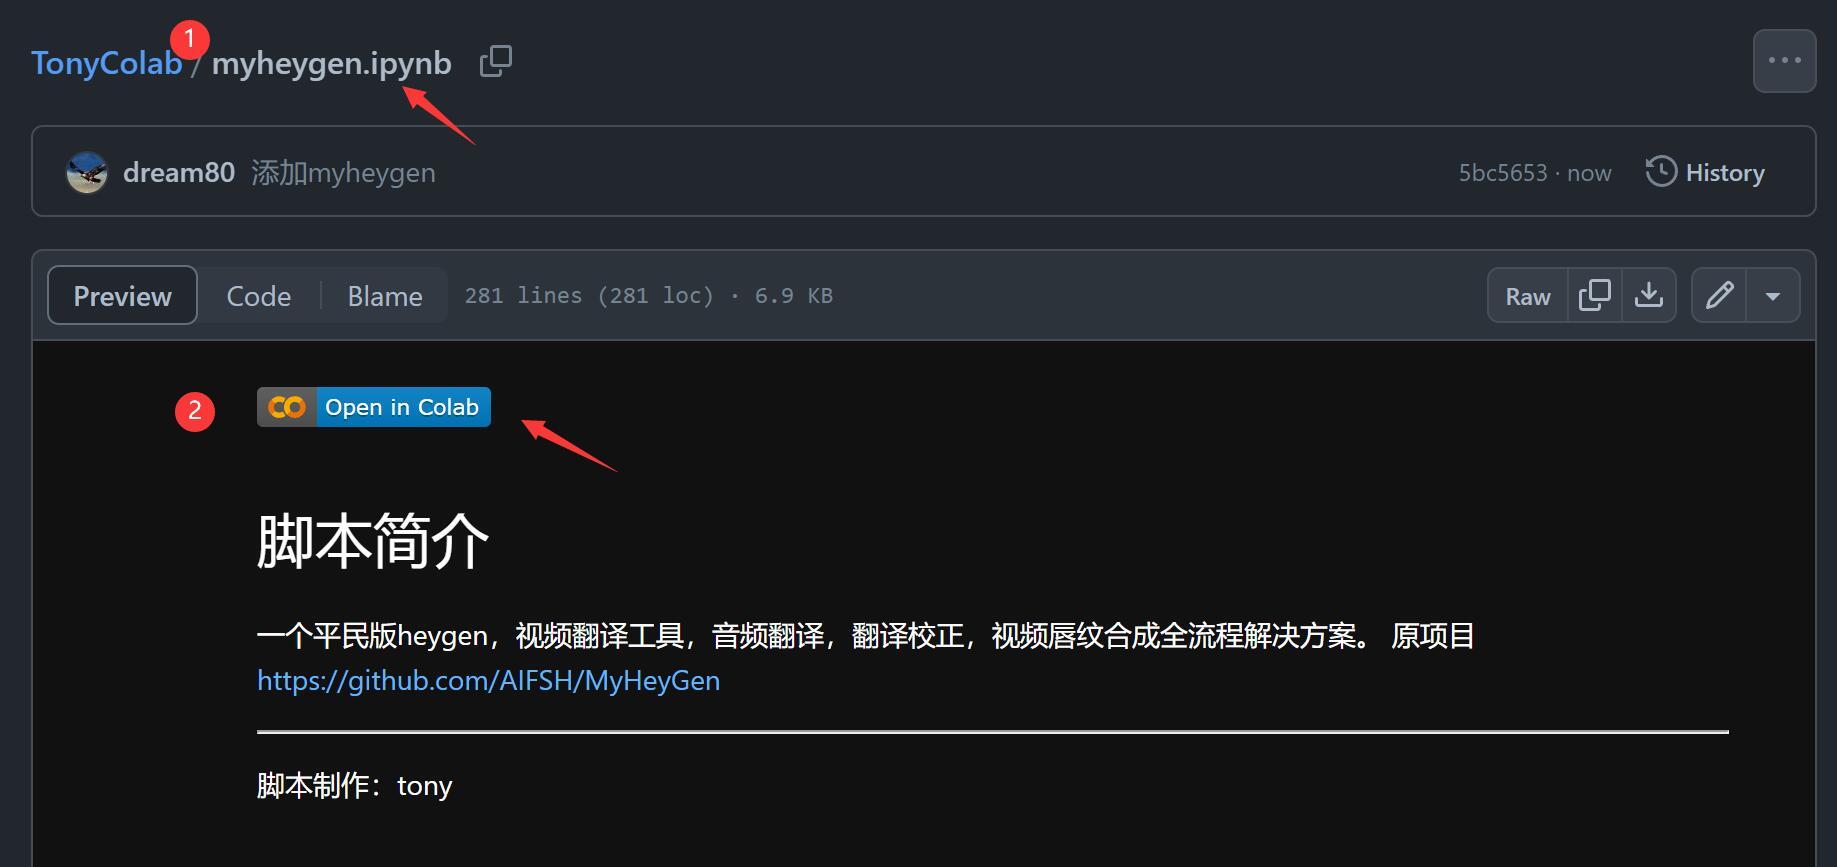Open commit hash 5bc5653
The width and height of the screenshot is (1837, 867).
coord(1503,173)
